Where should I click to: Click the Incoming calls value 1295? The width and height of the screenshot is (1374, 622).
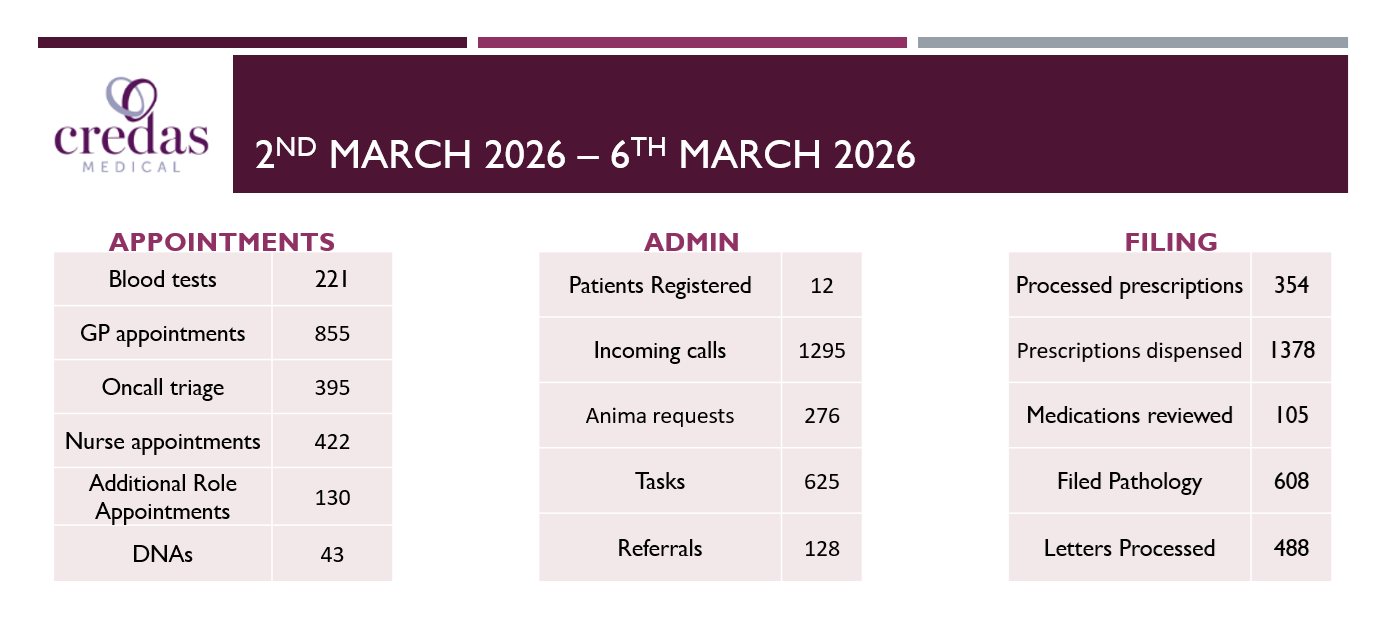click(822, 350)
